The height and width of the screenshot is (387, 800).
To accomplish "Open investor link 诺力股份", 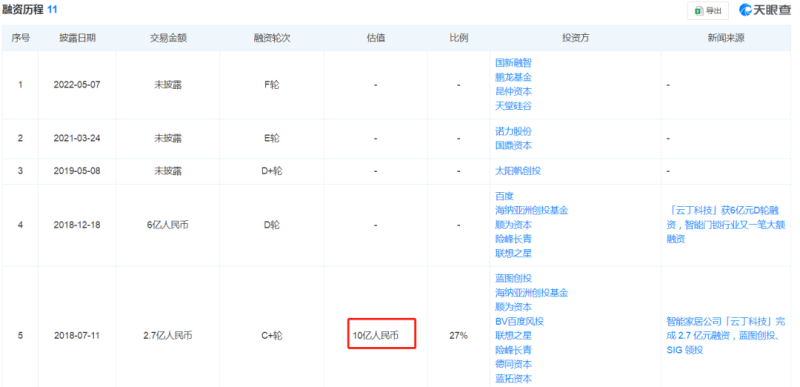I will pyautogui.click(x=513, y=131).
